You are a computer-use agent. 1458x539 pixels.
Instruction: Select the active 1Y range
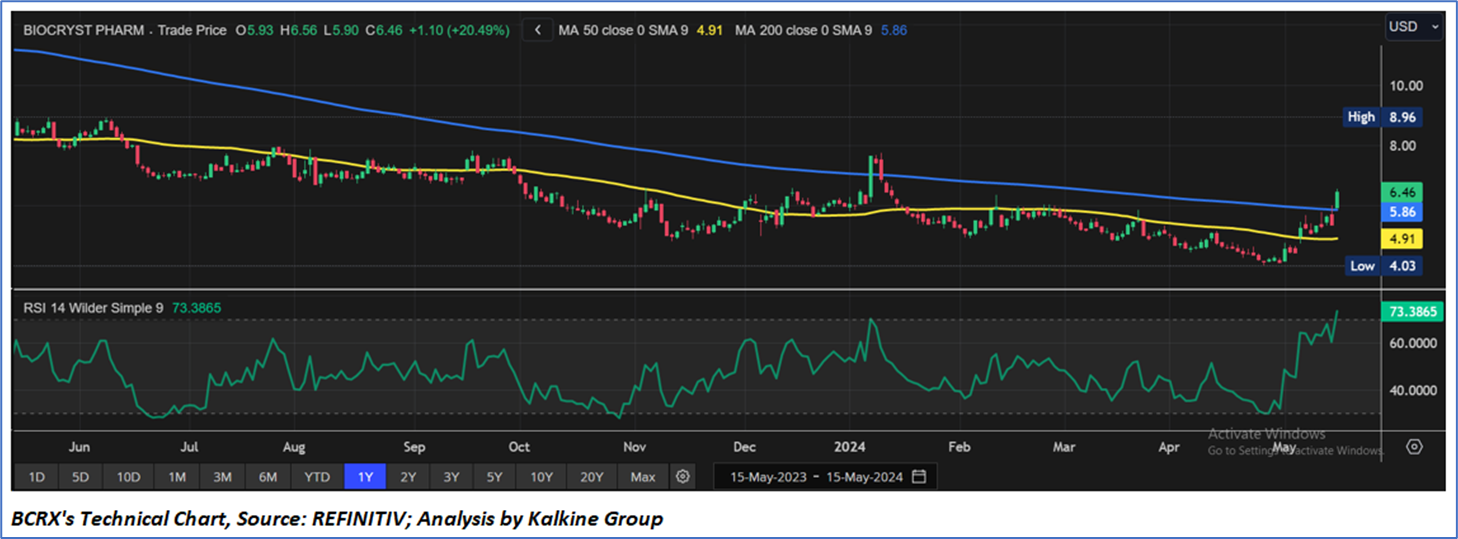365,477
